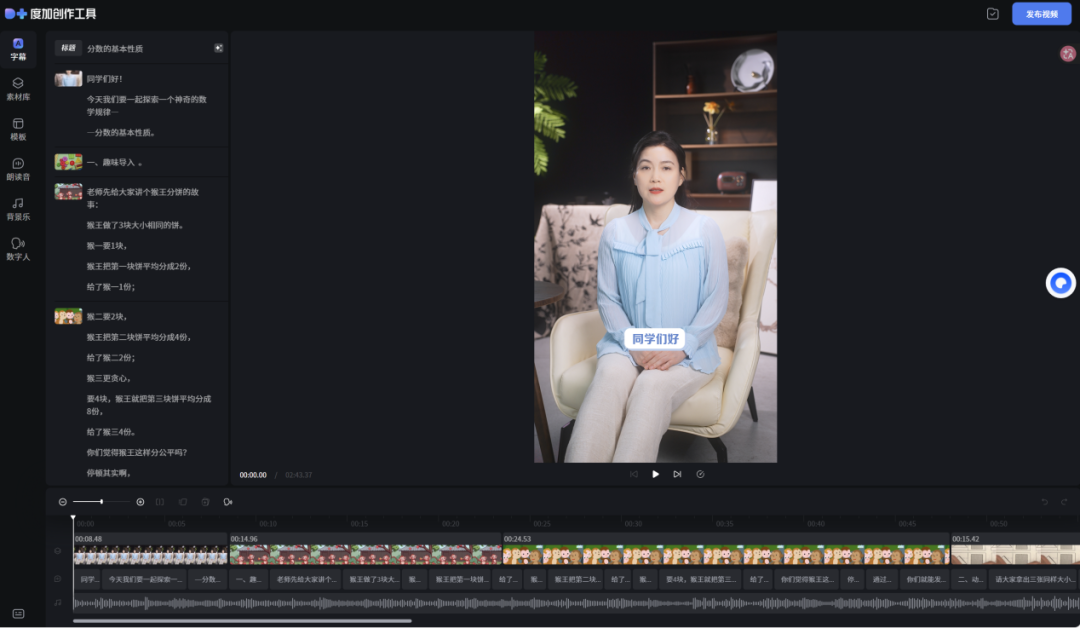Select subtitle chip 猴王做了3块大... in timeline
This screenshot has width=1080, height=628.
(373, 579)
